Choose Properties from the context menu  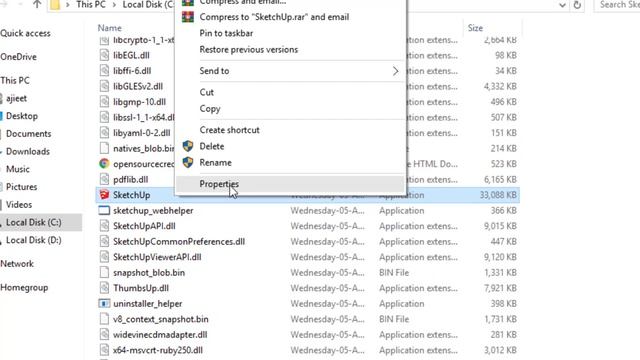pos(291,184)
